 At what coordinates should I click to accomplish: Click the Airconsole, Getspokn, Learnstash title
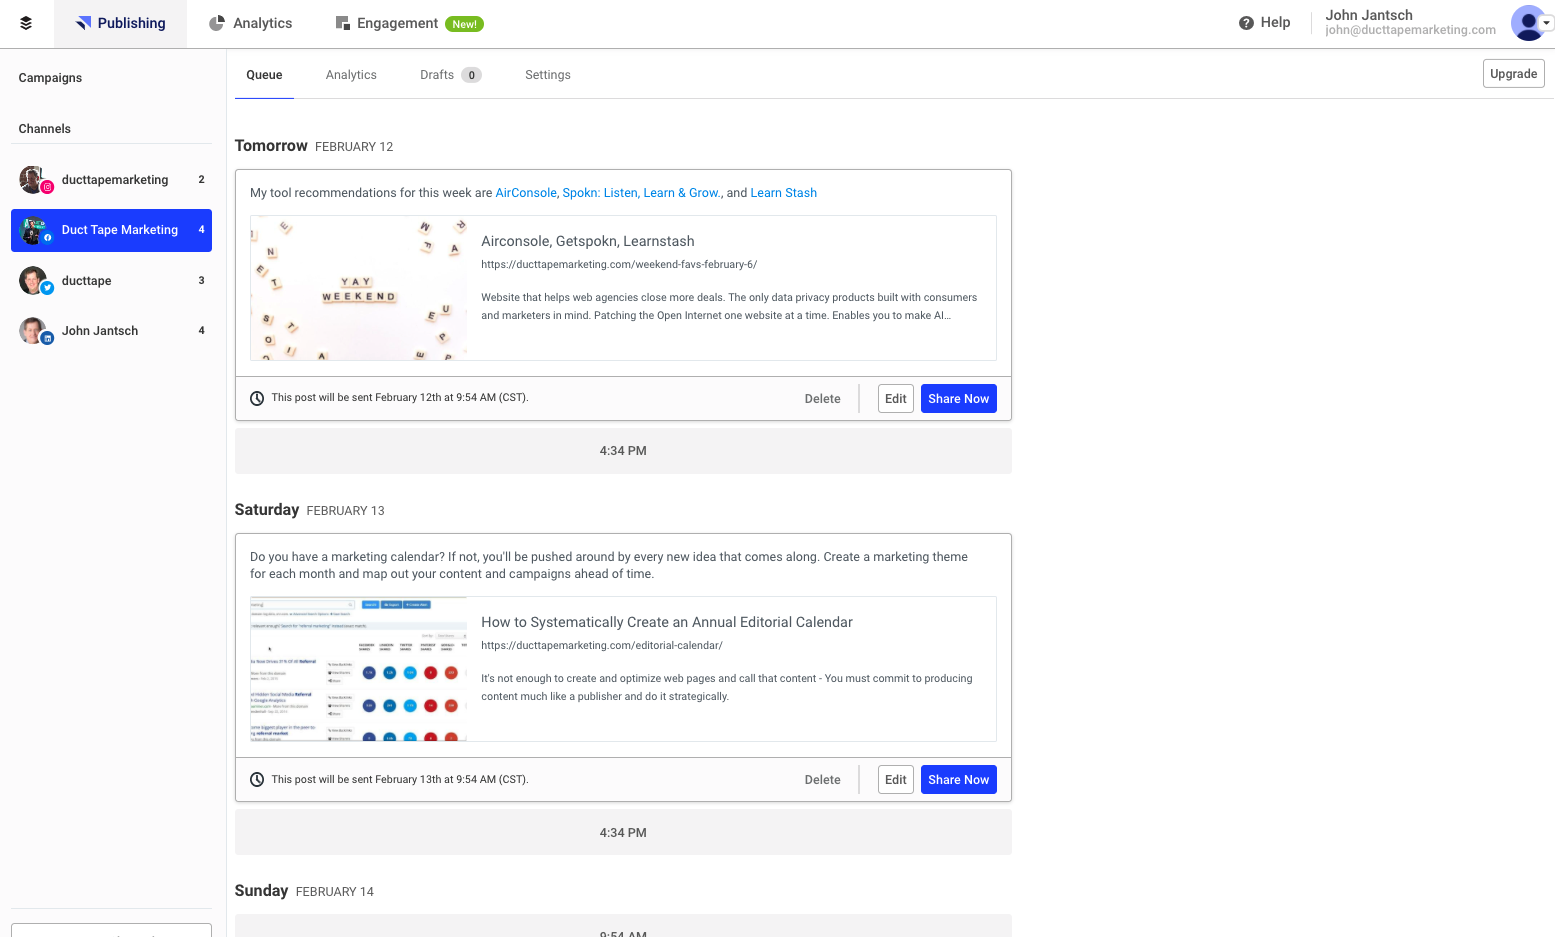(588, 241)
